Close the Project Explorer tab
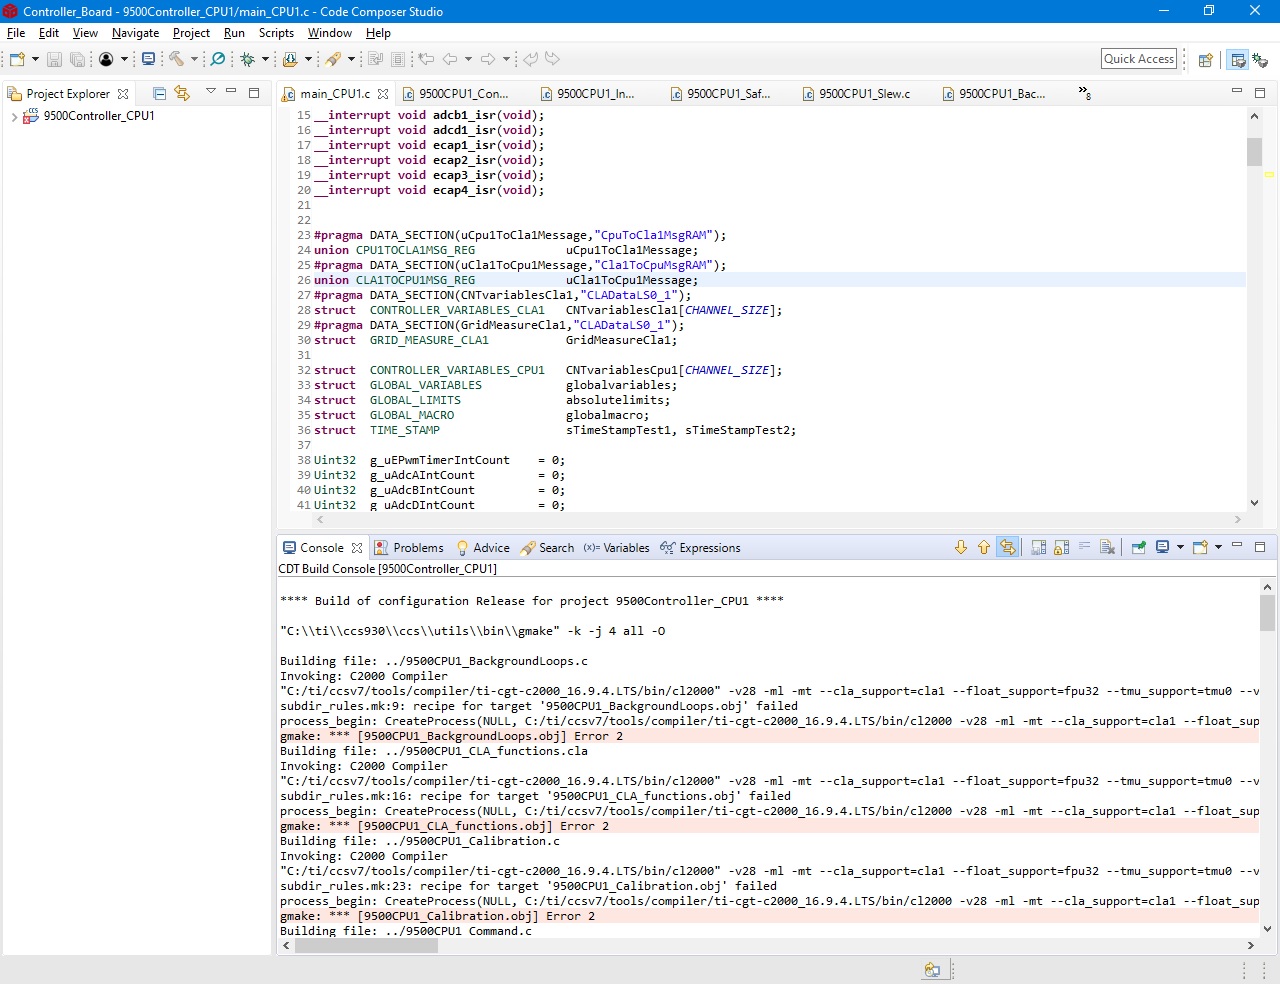This screenshot has width=1280, height=984. click(x=123, y=94)
